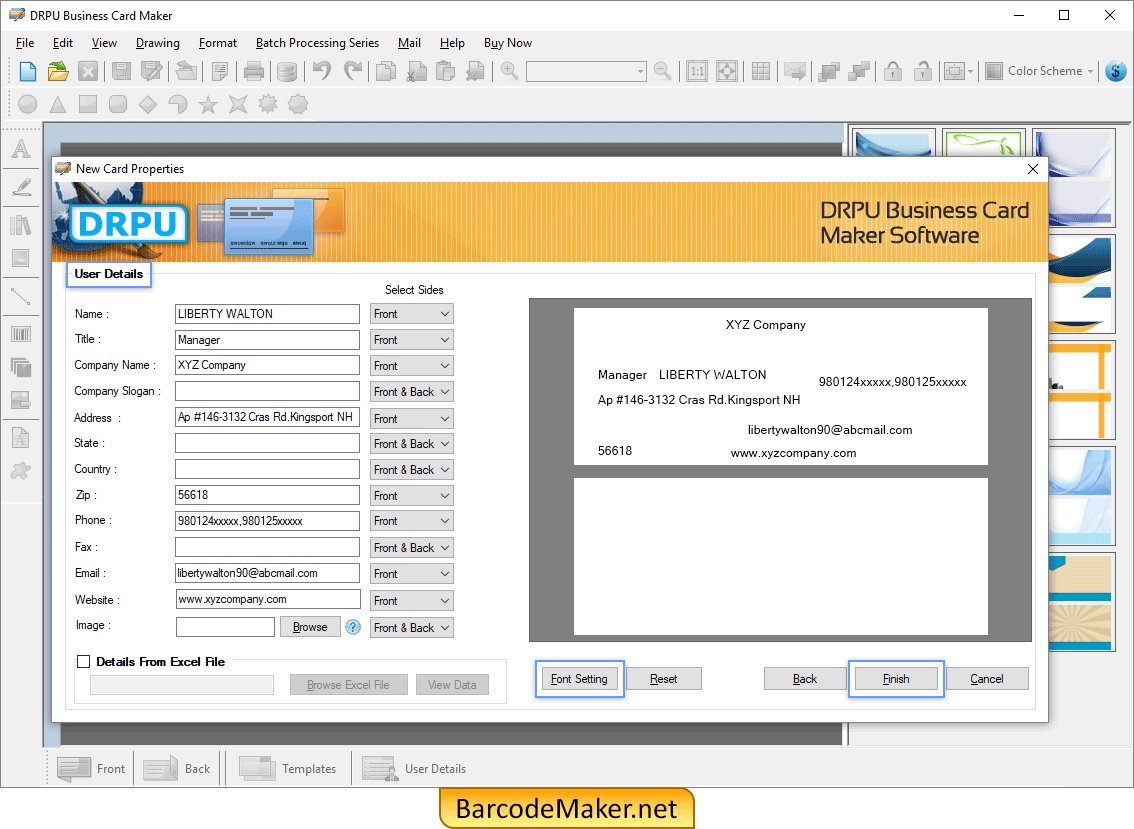
Task: Close the New Card Properties dialog
Action: (x=1033, y=169)
